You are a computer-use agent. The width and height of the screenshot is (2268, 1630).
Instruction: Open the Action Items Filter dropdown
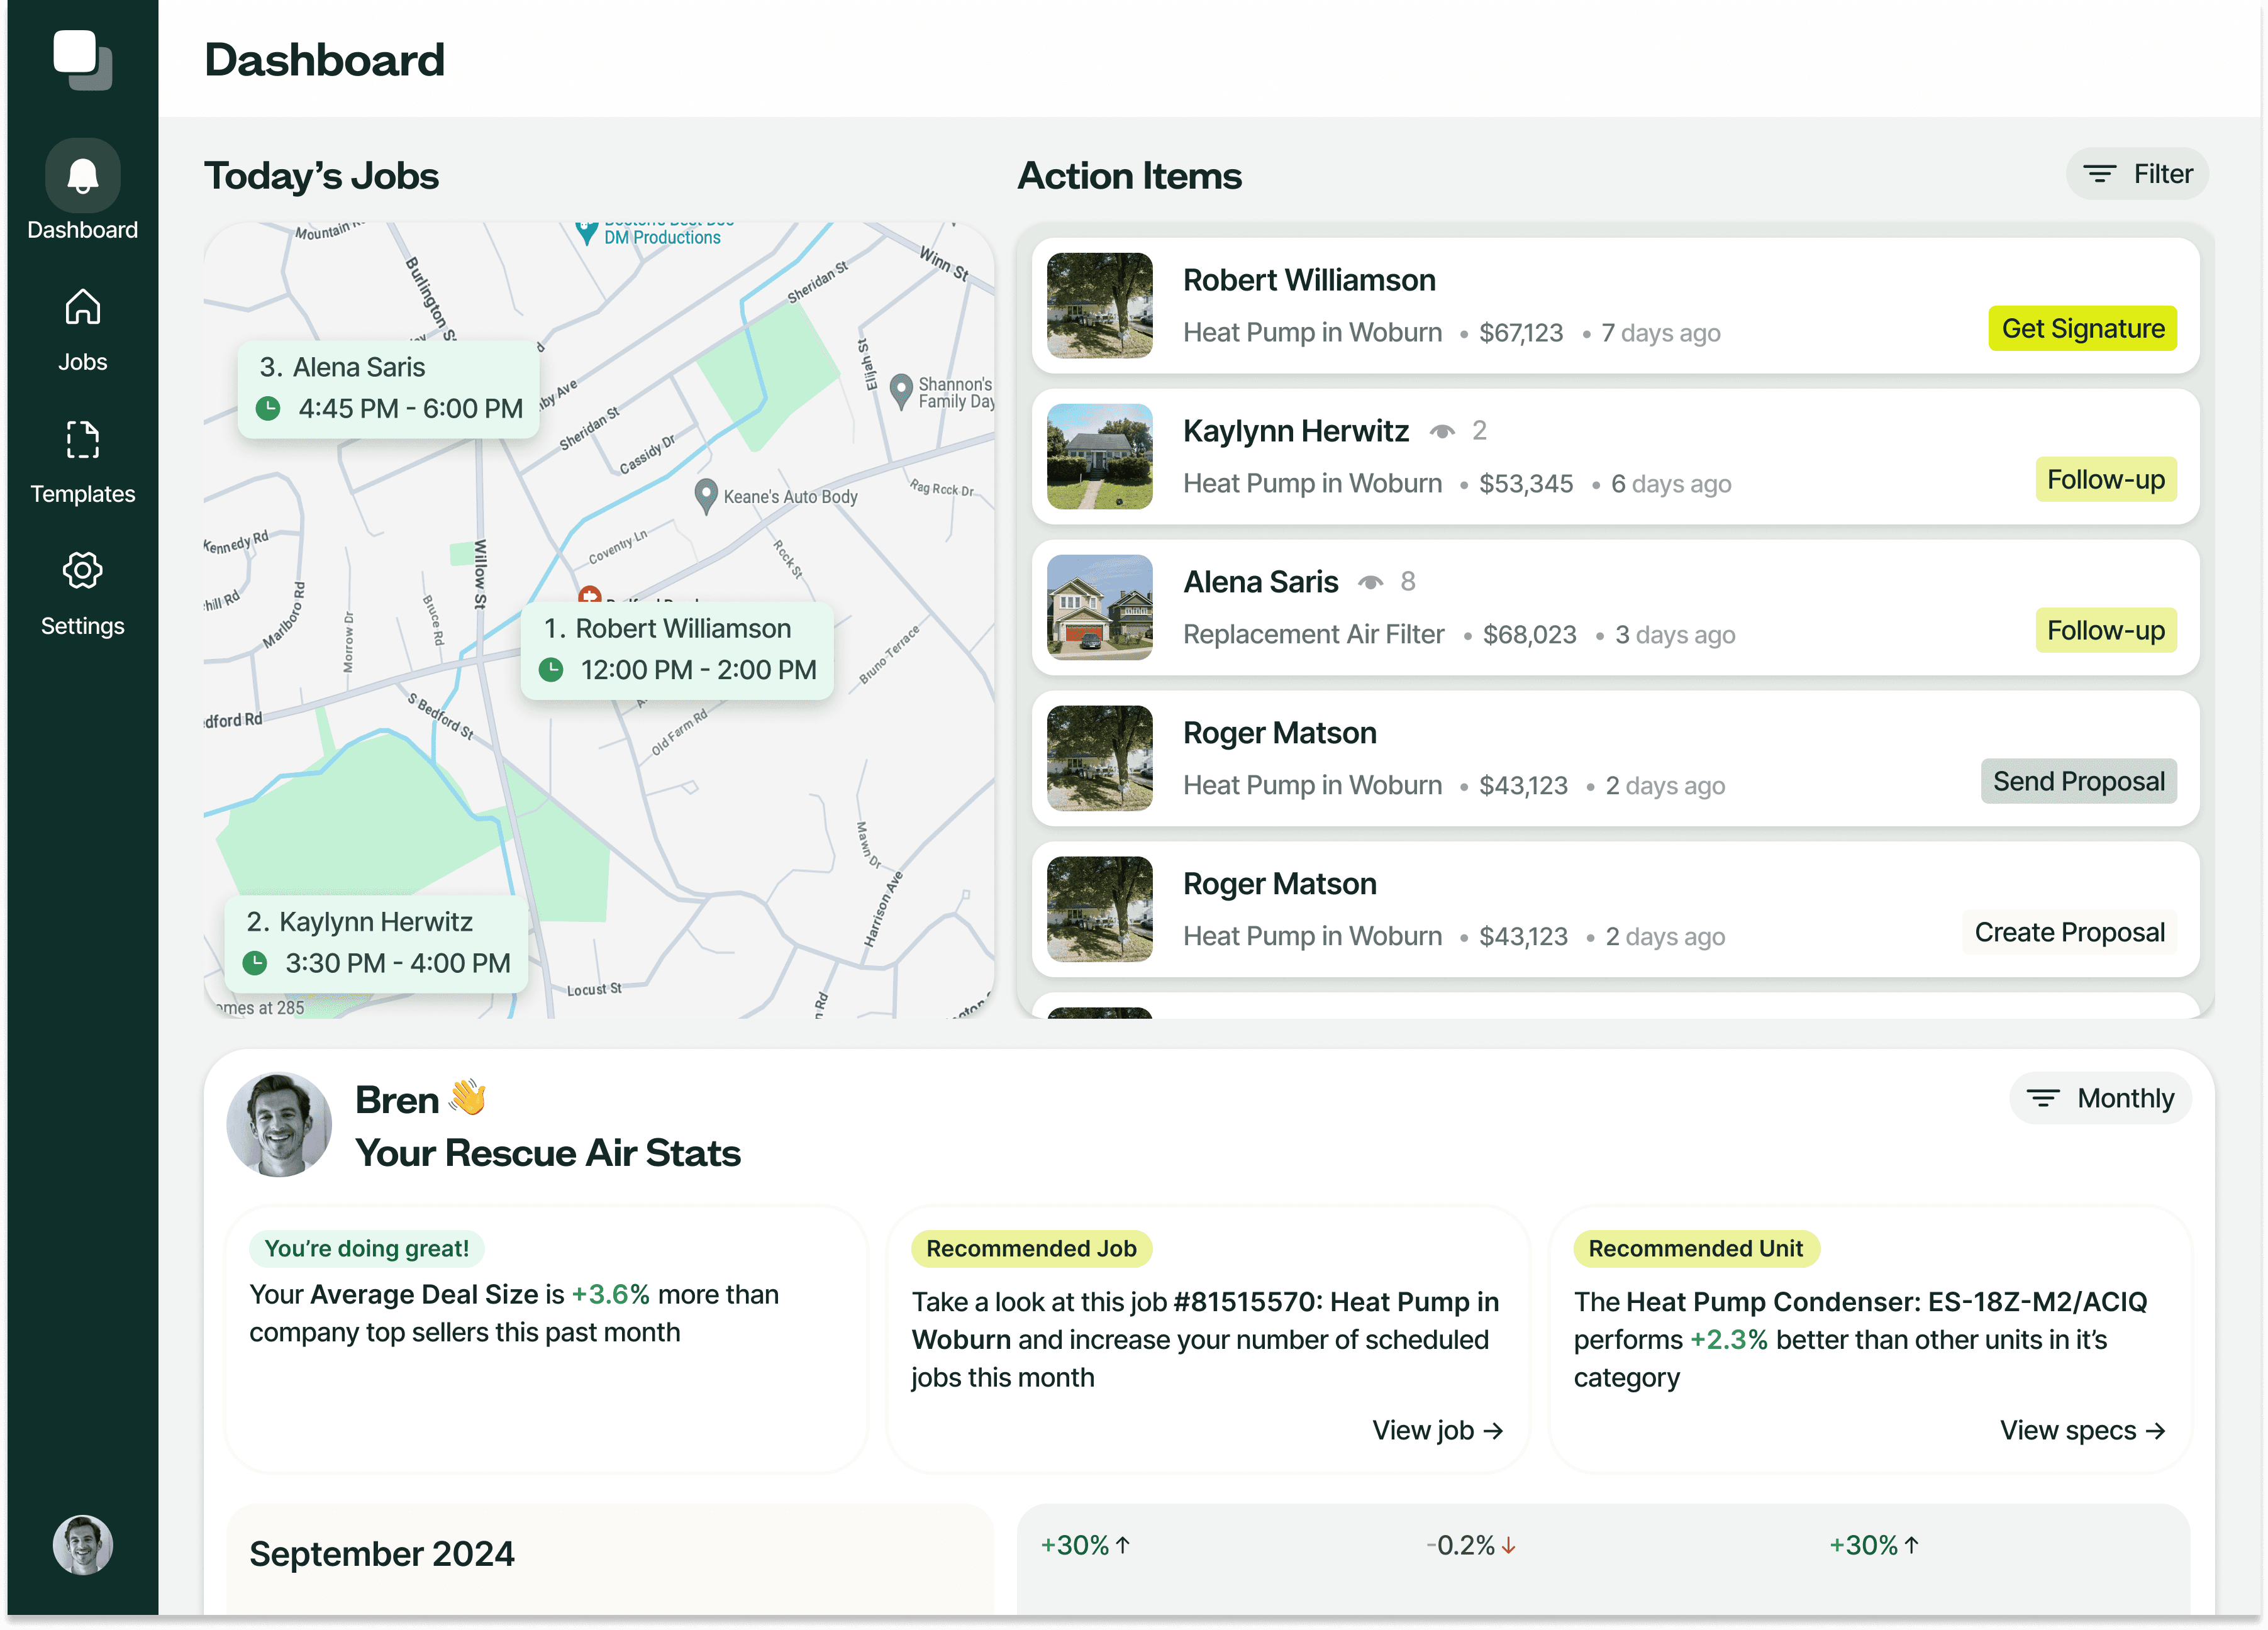[2137, 175]
